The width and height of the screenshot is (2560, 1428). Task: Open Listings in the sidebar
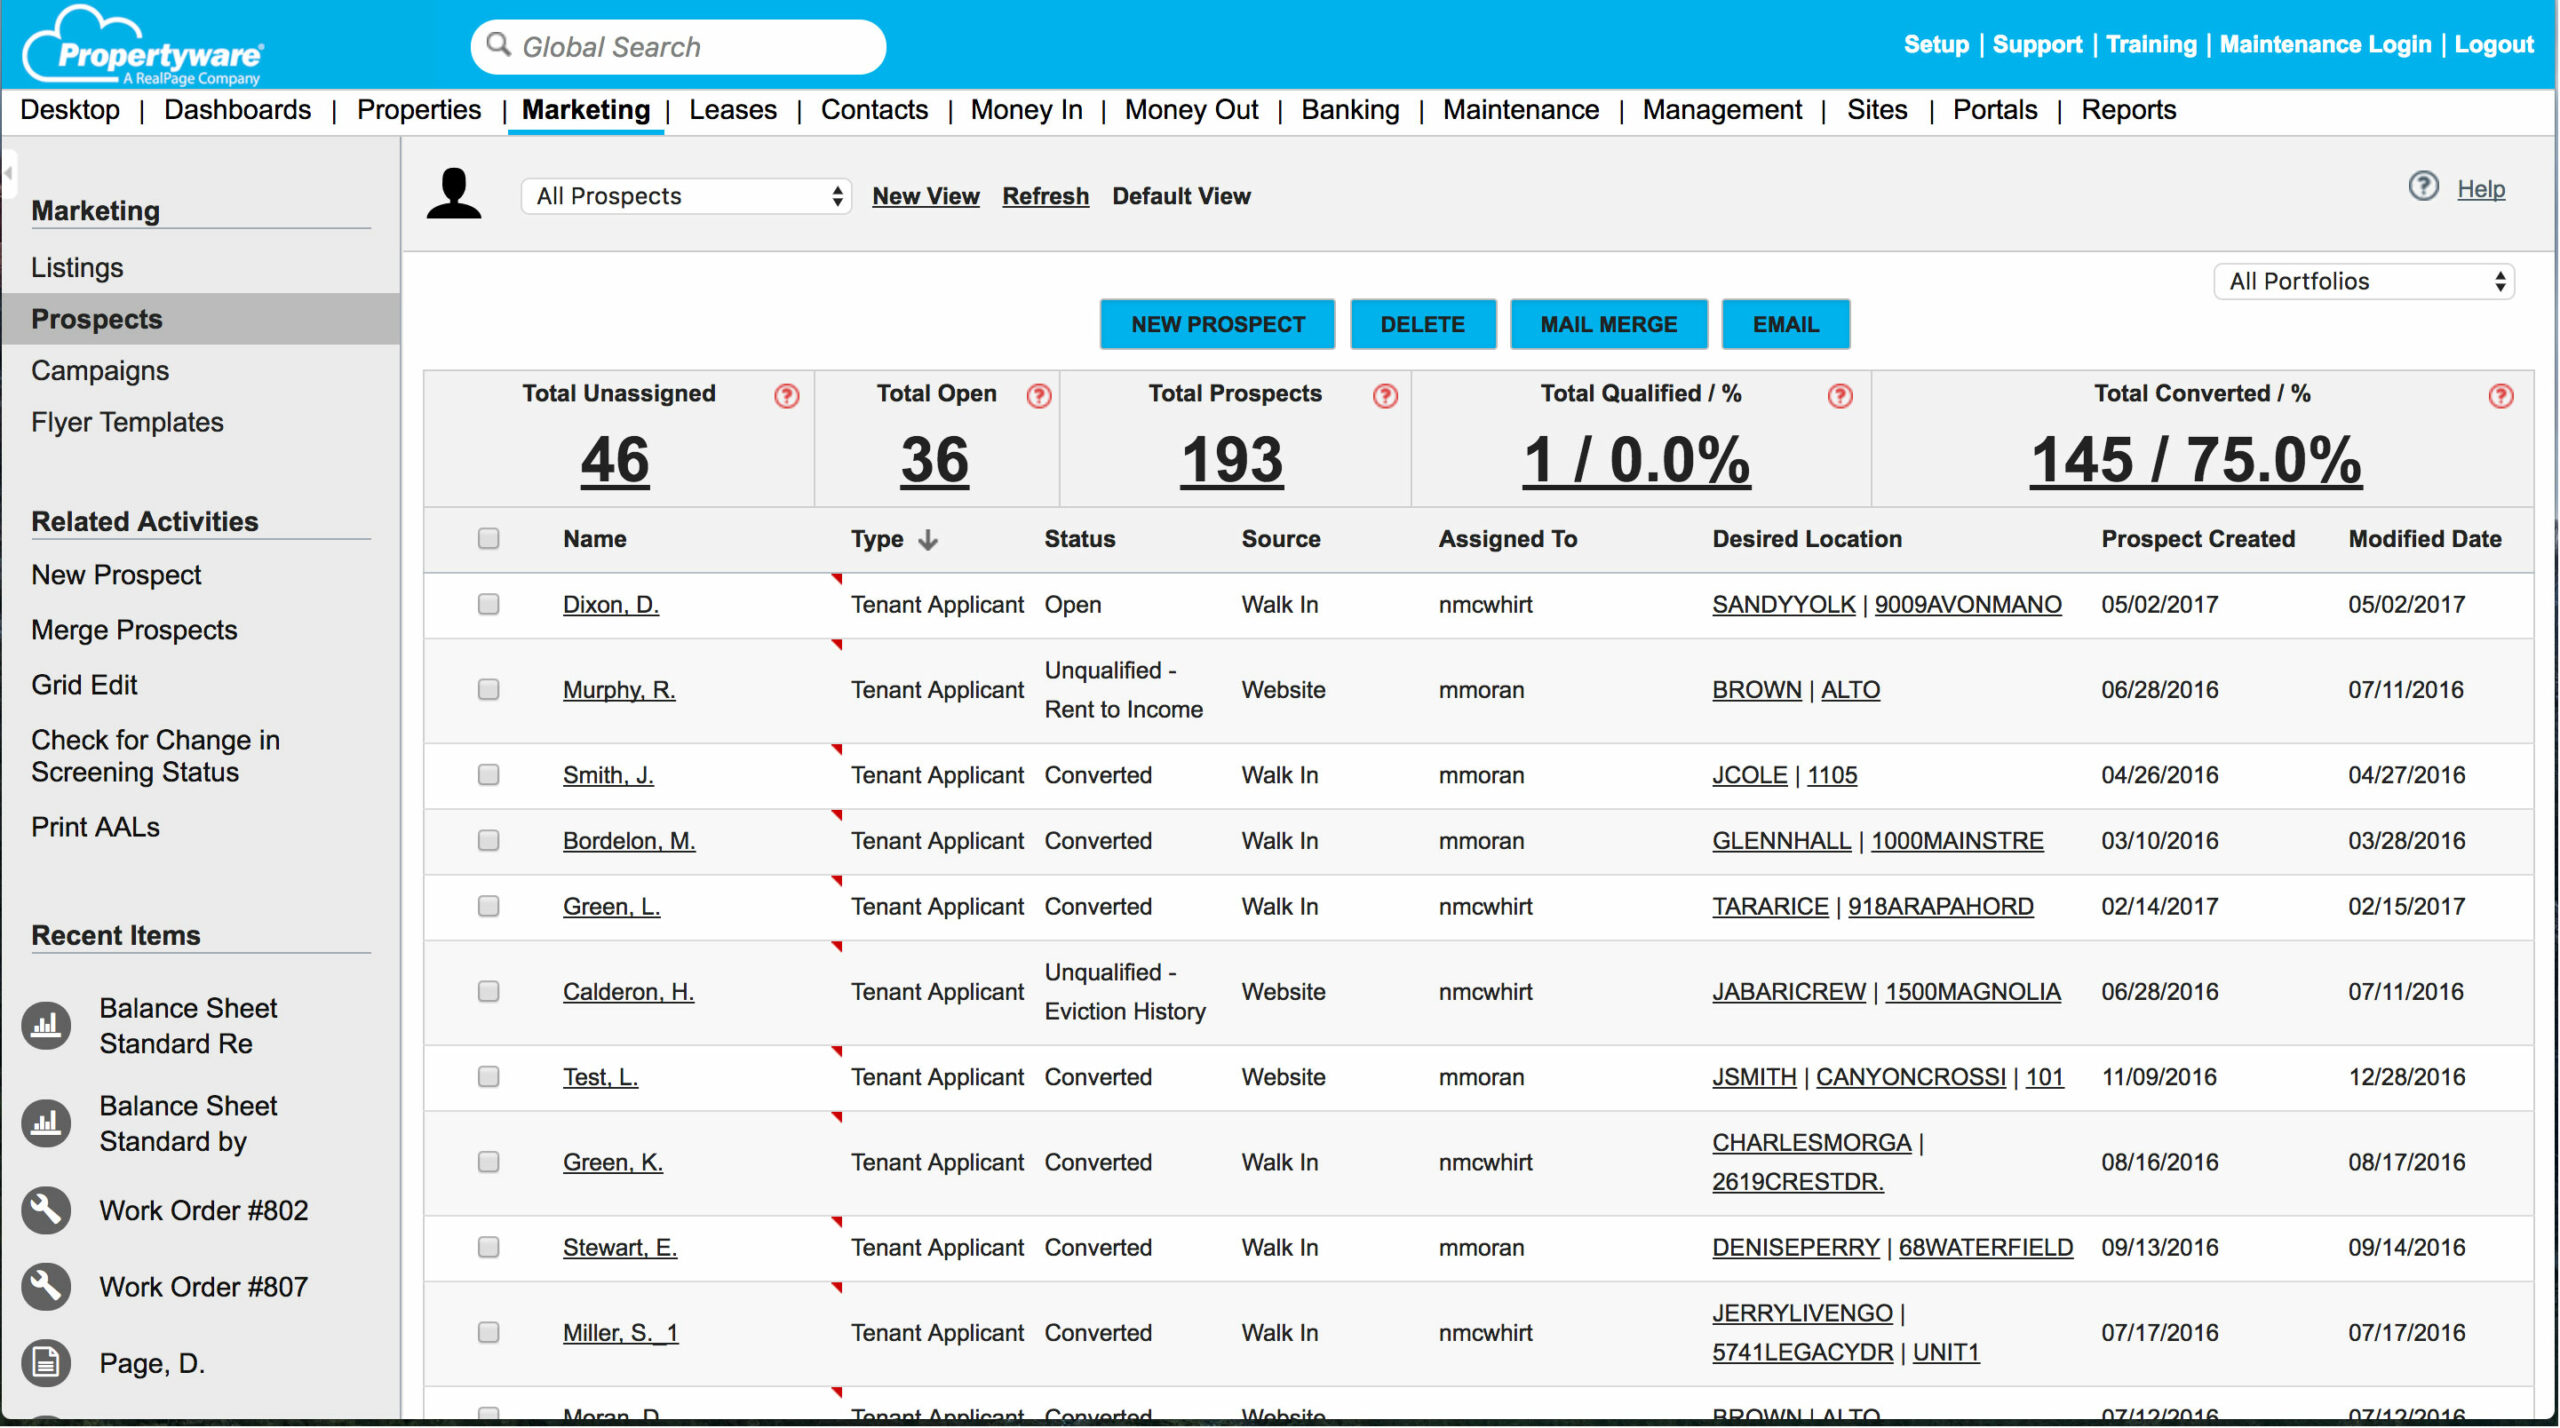(77, 268)
